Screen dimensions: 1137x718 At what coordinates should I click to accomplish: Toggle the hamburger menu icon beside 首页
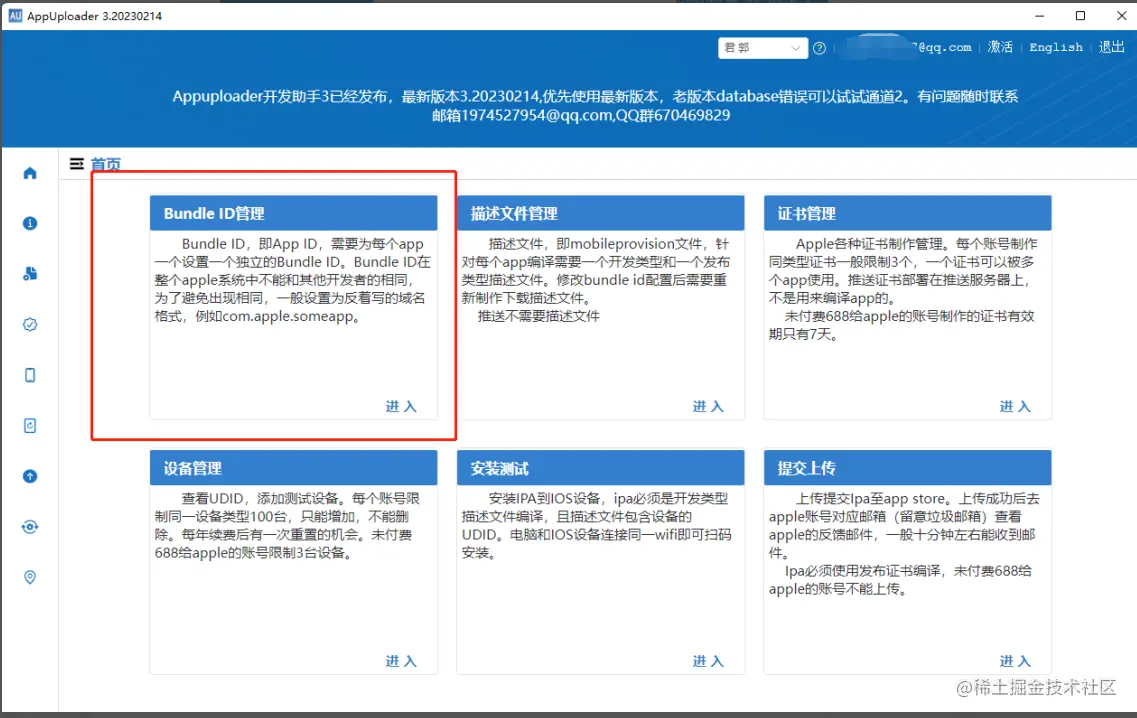[x=76, y=164]
